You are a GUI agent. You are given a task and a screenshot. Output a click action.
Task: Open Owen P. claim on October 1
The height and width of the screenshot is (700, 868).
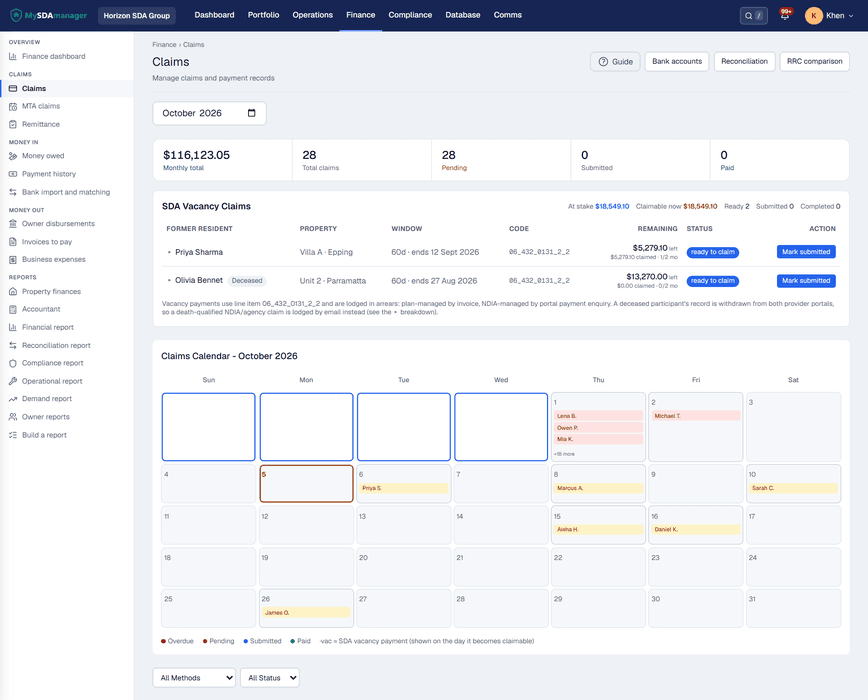(x=598, y=428)
